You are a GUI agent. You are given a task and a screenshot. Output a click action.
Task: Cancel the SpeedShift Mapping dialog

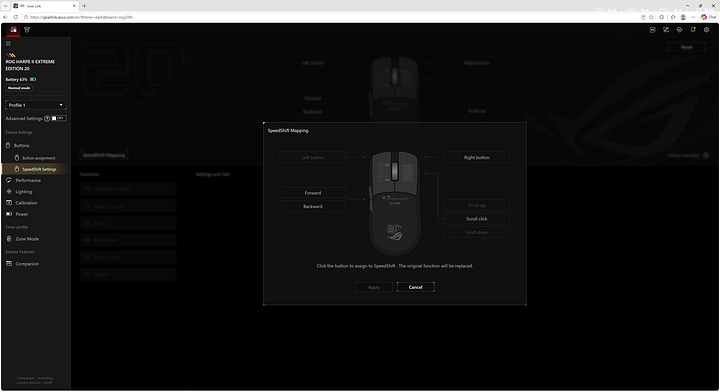pyautogui.click(x=416, y=287)
